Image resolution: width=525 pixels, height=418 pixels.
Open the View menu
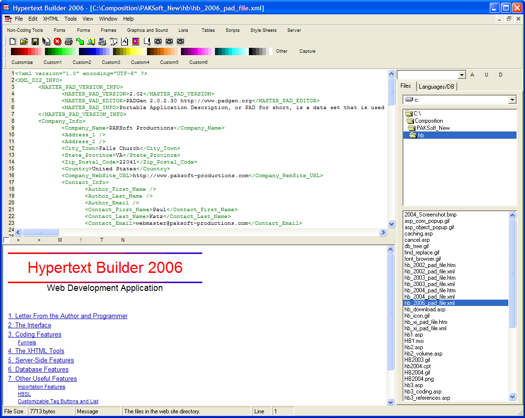click(88, 19)
